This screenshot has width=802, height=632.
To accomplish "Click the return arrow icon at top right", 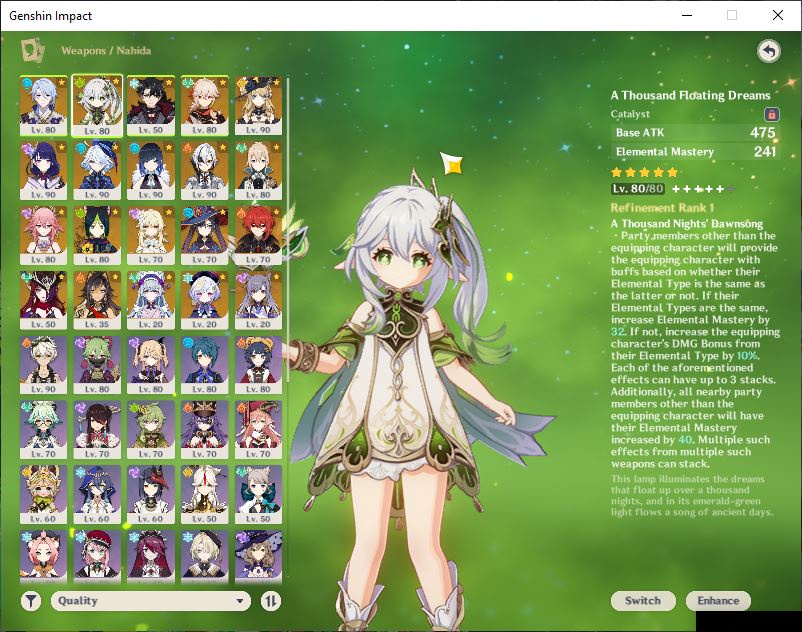I will 769,51.
